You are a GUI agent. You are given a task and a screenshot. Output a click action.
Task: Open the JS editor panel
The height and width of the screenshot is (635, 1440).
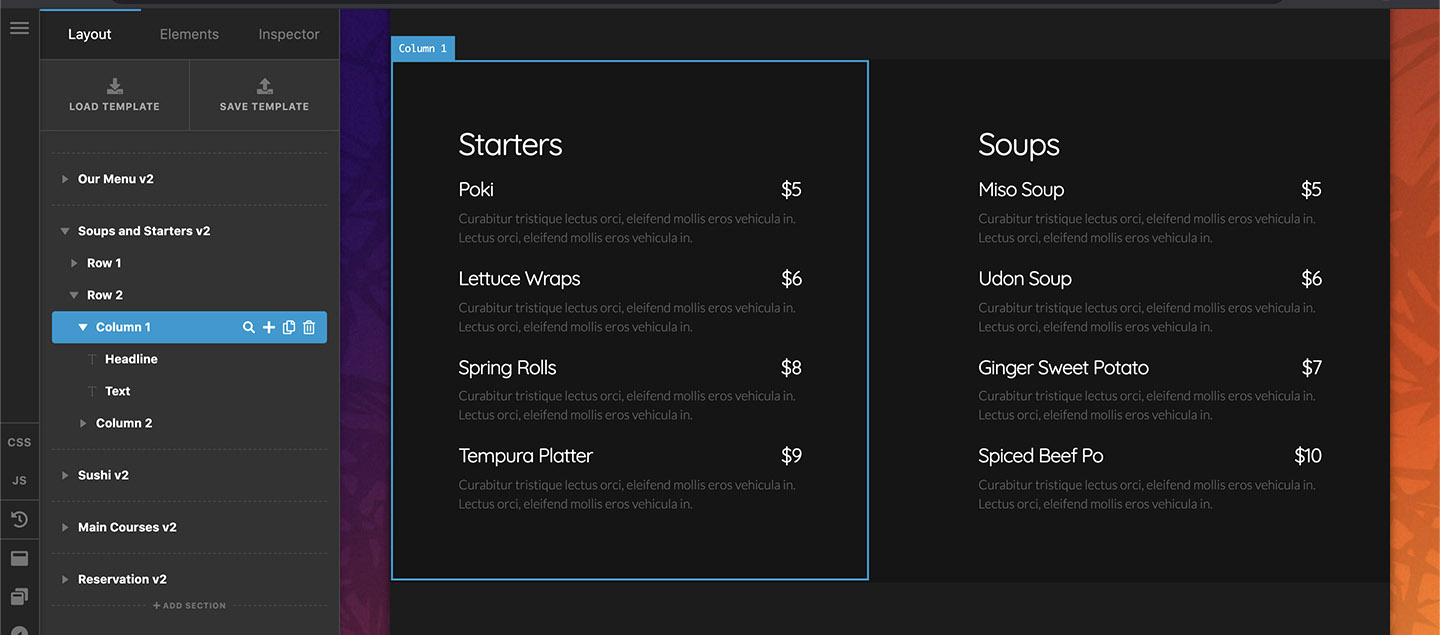(x=19, y=479)
